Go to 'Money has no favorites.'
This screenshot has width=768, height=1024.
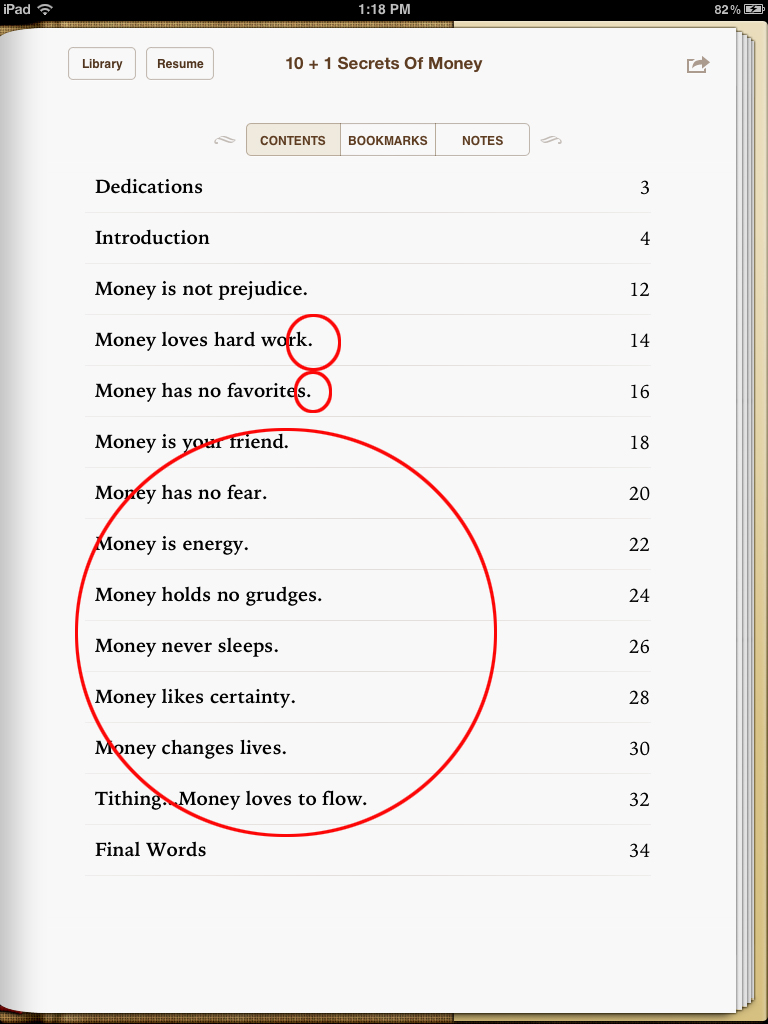368,391
